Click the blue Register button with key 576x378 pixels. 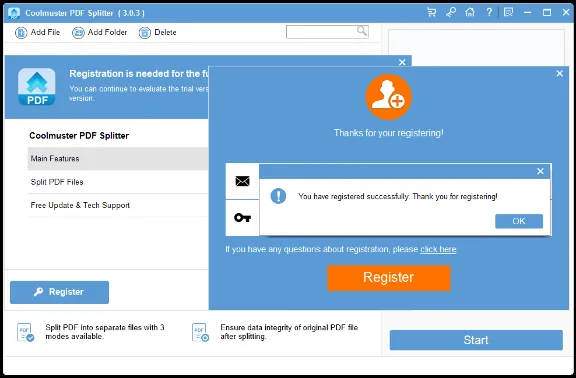click(x=60, y=292)
